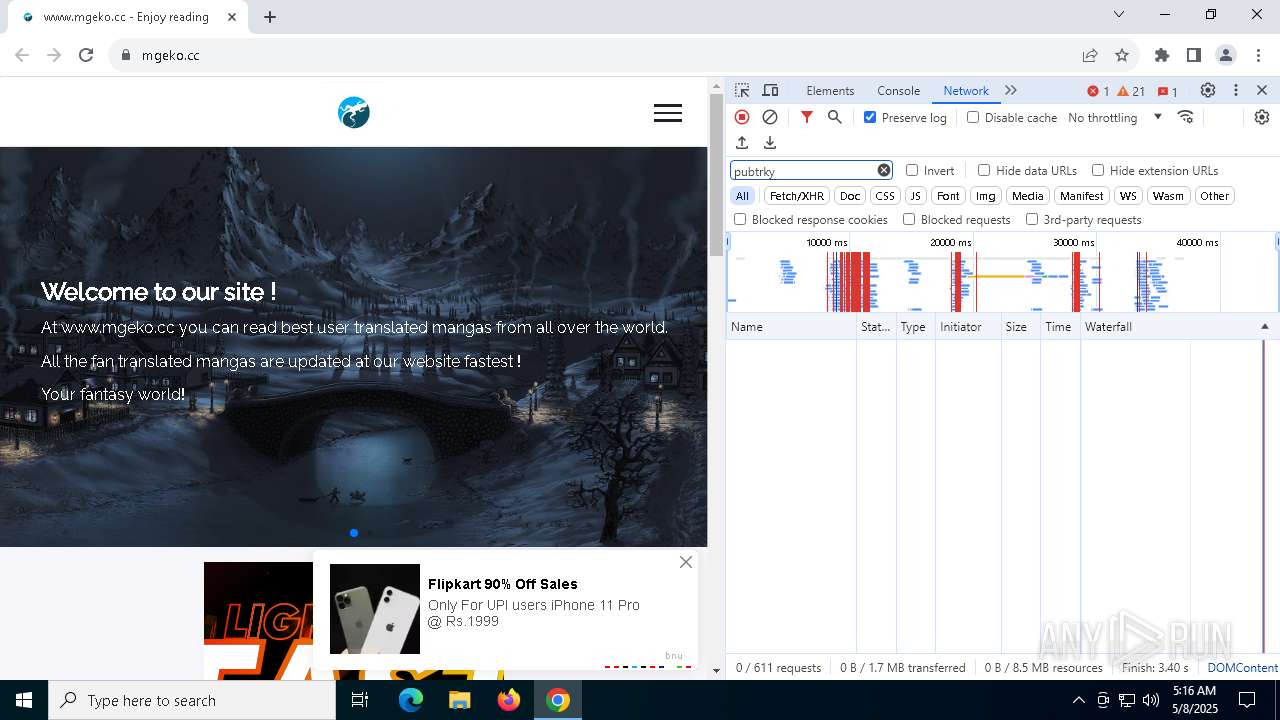Open the network search magnifier
The width and height of the screenshot is (1280, 720).
(x=835, y=117)
